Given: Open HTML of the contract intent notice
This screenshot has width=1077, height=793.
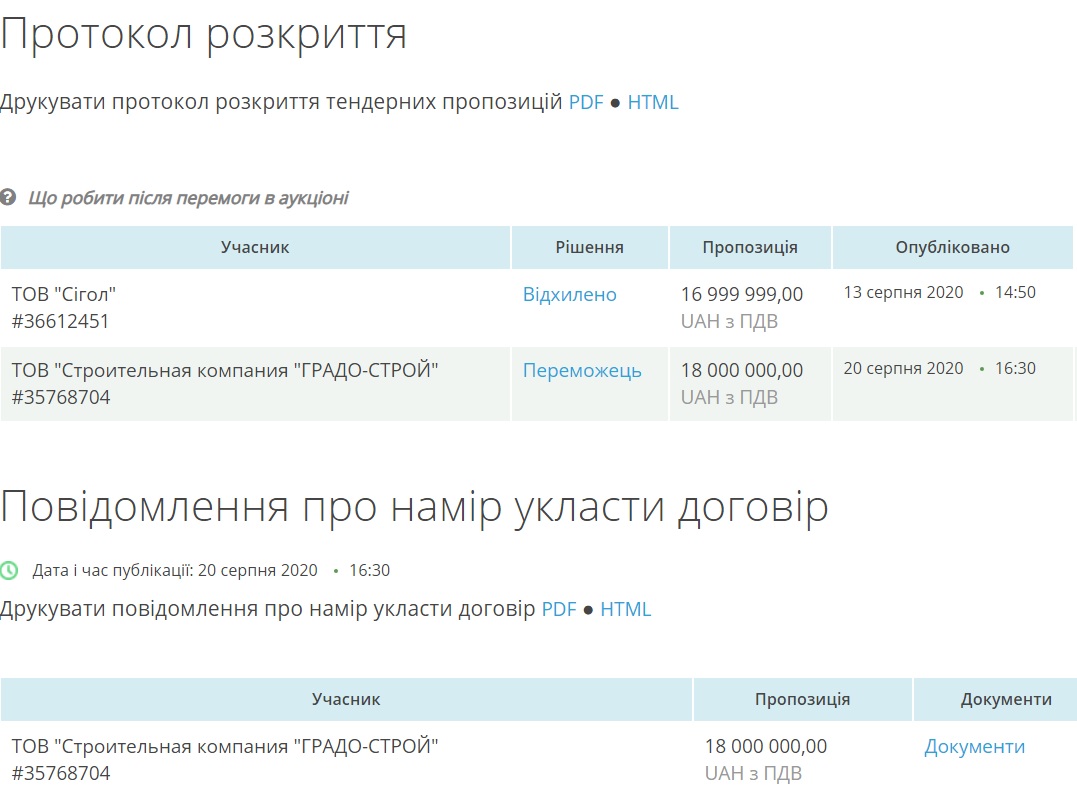Looking at the screenshot, I should tap(625, 609).
